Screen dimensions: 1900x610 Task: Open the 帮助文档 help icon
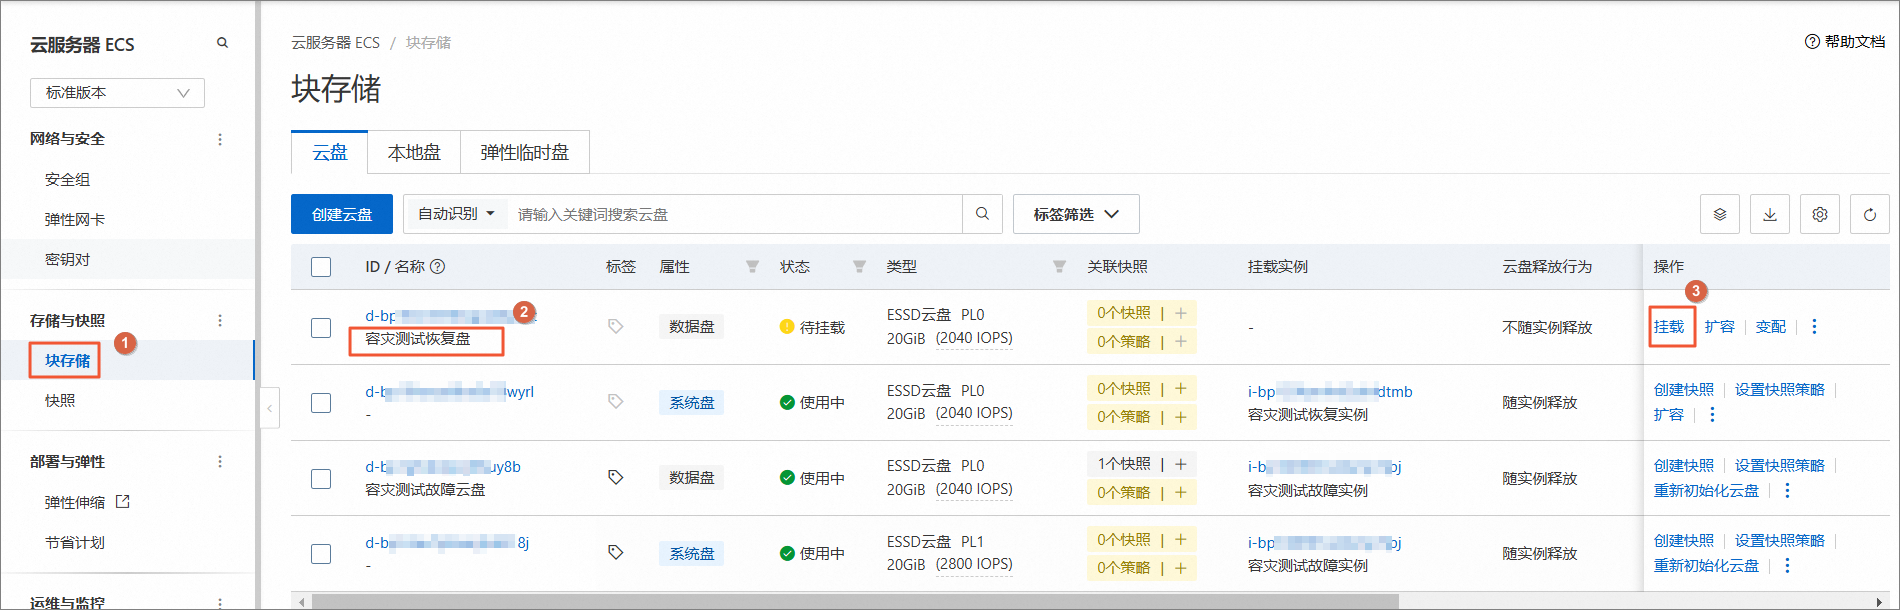point(1812,42)
